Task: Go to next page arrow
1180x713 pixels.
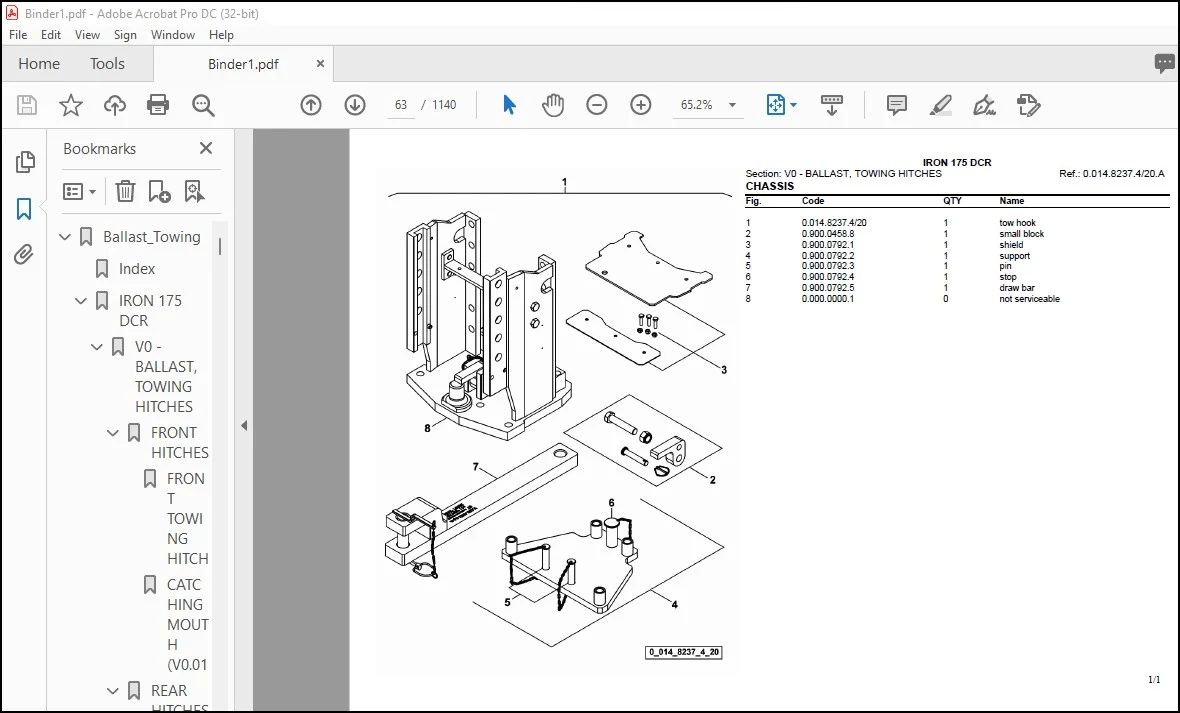Action: pos(355,105)
